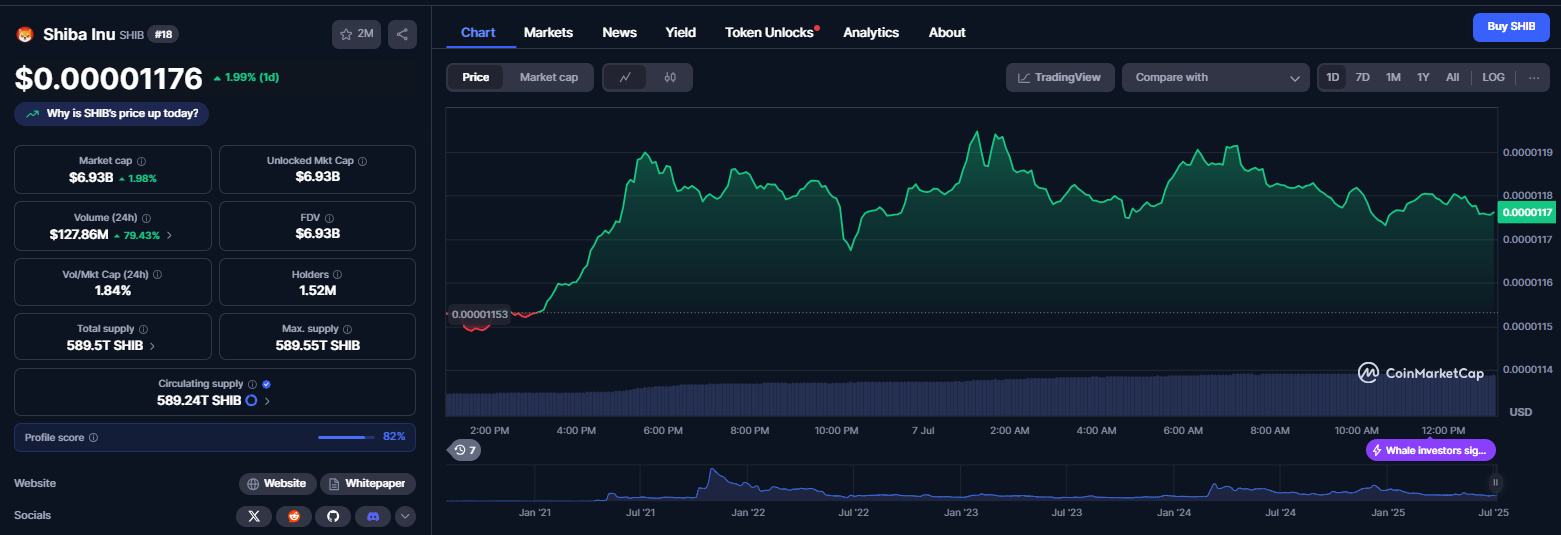Click the 589.55T SHIB max supply value
The image size is (1561, 535).
coord(317,345)
